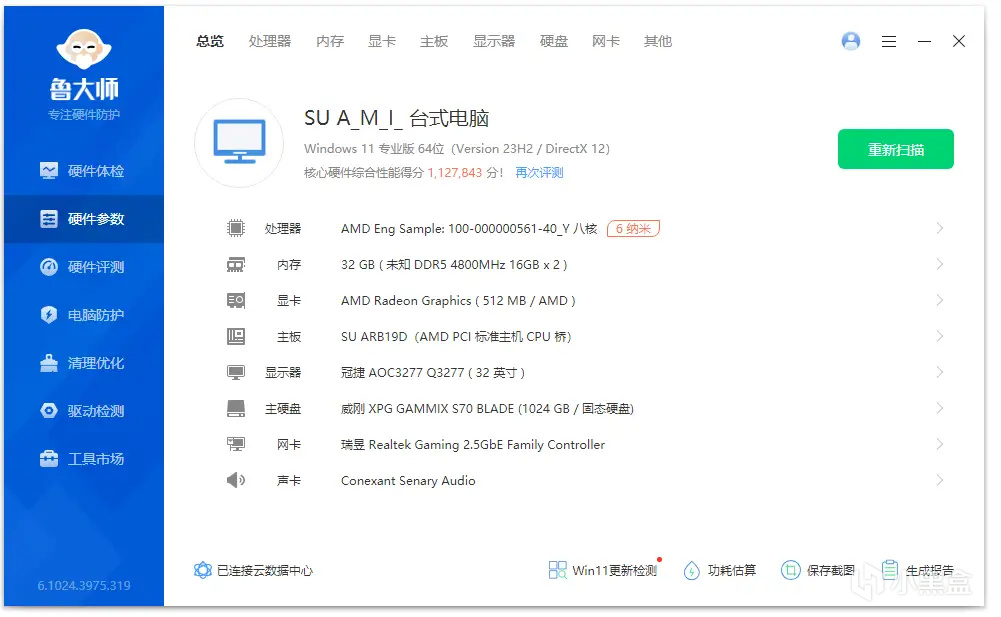The image size is (1001, 617).
Task: Expand the 显示器 row chevron
Action: pyautogui.click(x=939, y=372)
